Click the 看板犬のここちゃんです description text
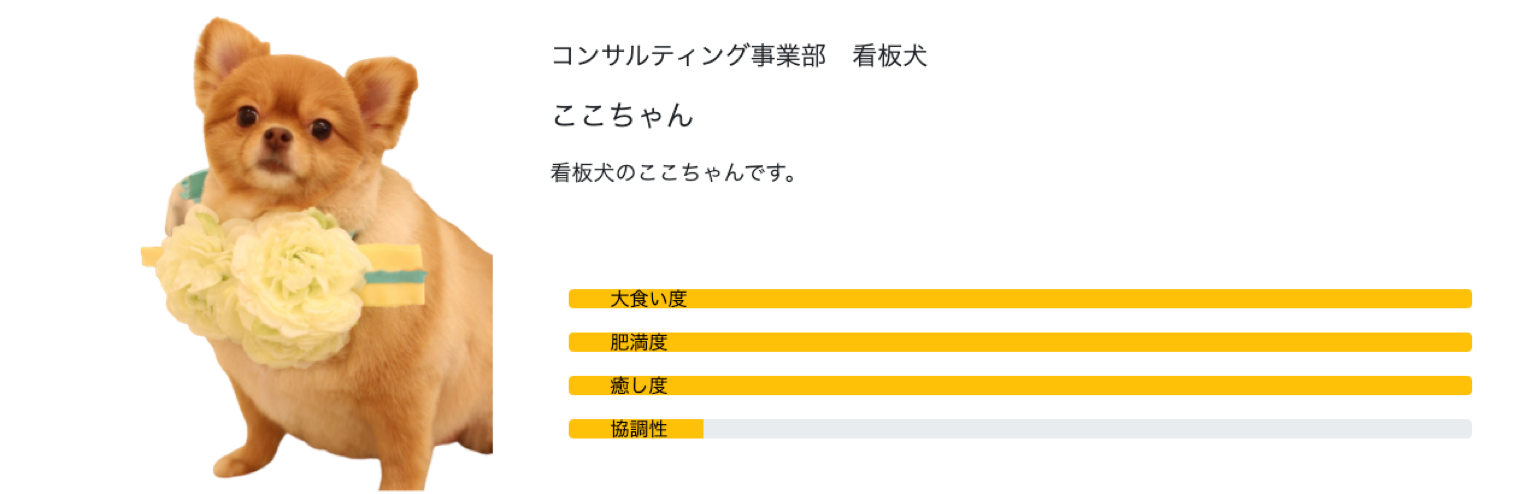Screen dimensions: 1536x494 click(x=673, y=172)
